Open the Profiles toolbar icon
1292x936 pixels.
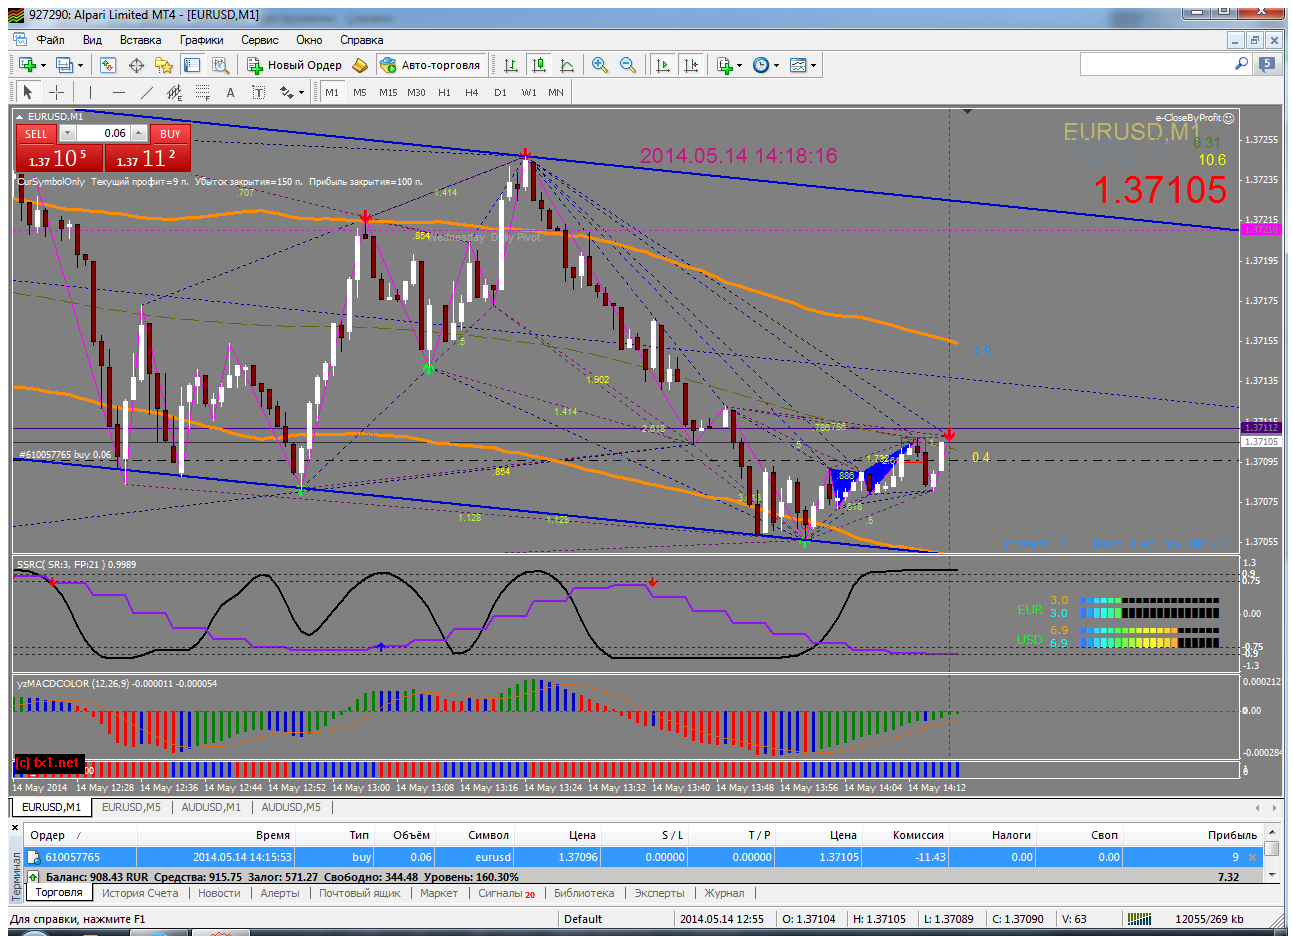coord(64,65)
